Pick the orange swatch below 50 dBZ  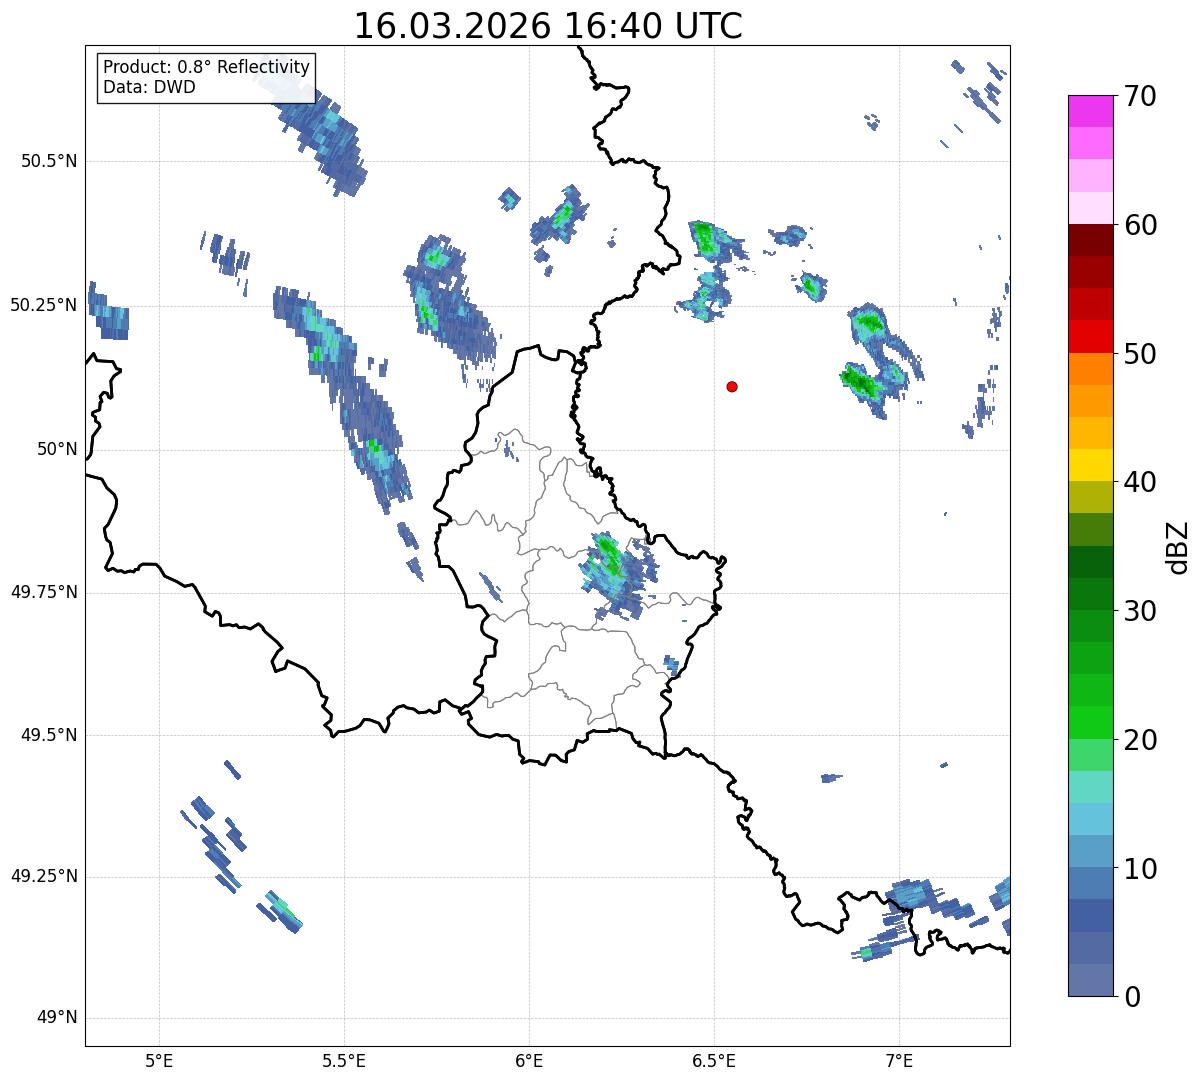pos(1090,369)
